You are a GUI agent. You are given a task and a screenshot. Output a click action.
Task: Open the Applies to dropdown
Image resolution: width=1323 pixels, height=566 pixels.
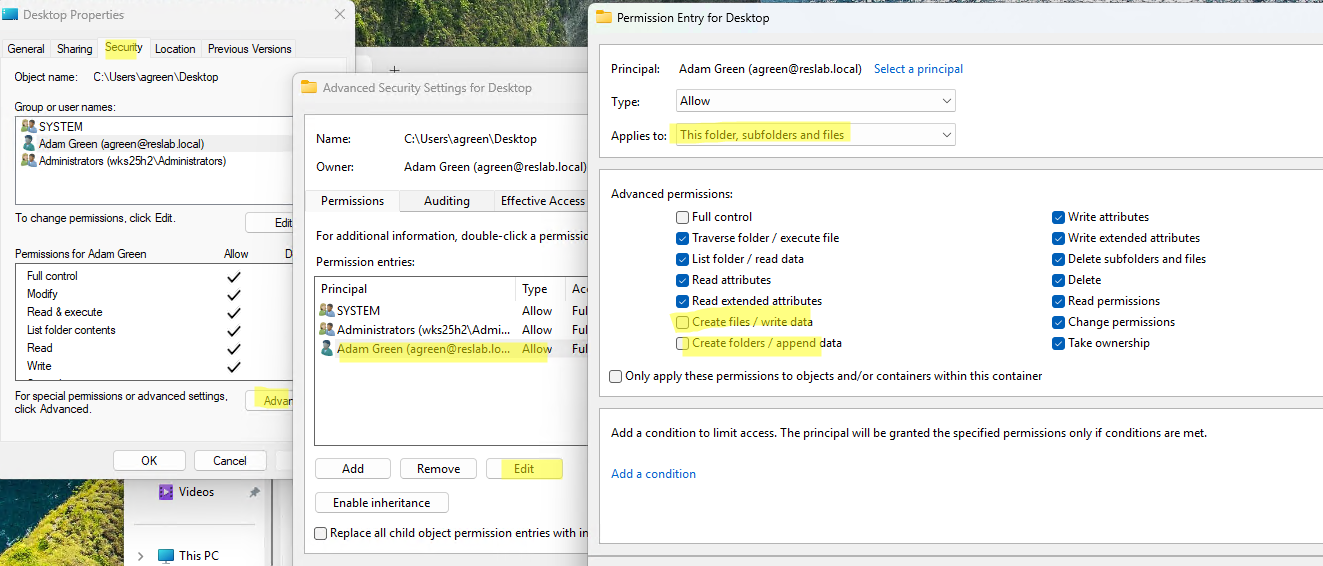coord(815,134)
